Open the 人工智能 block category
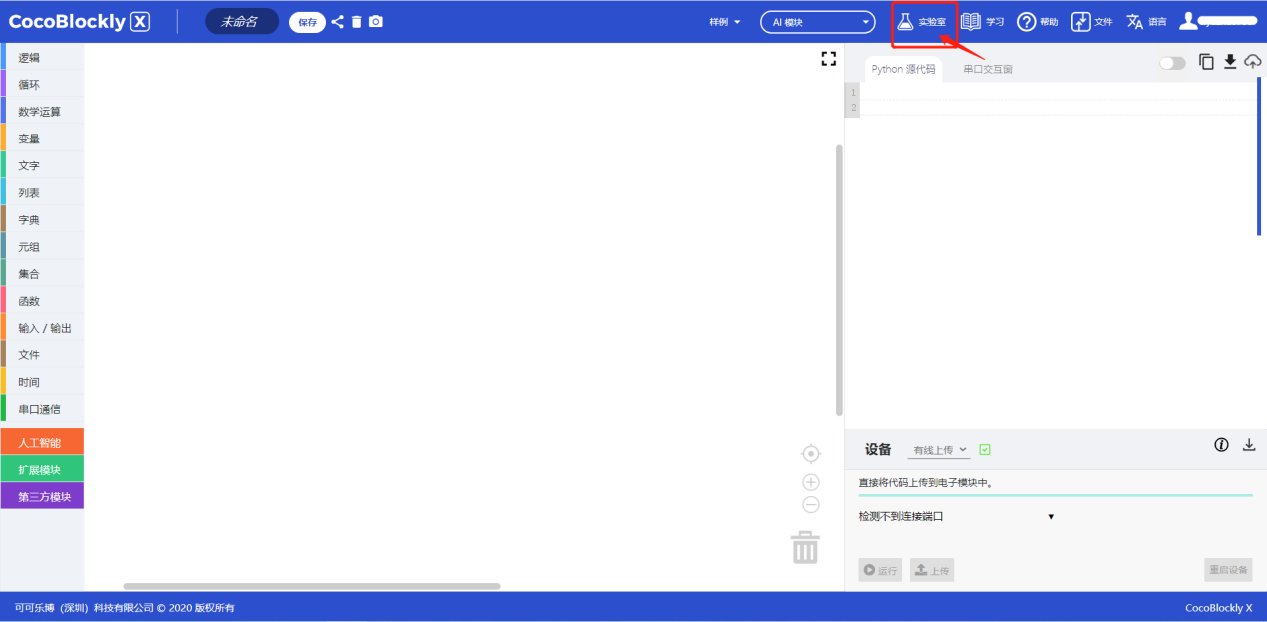The image size is (1267, 622). click(x=42, y=442)
